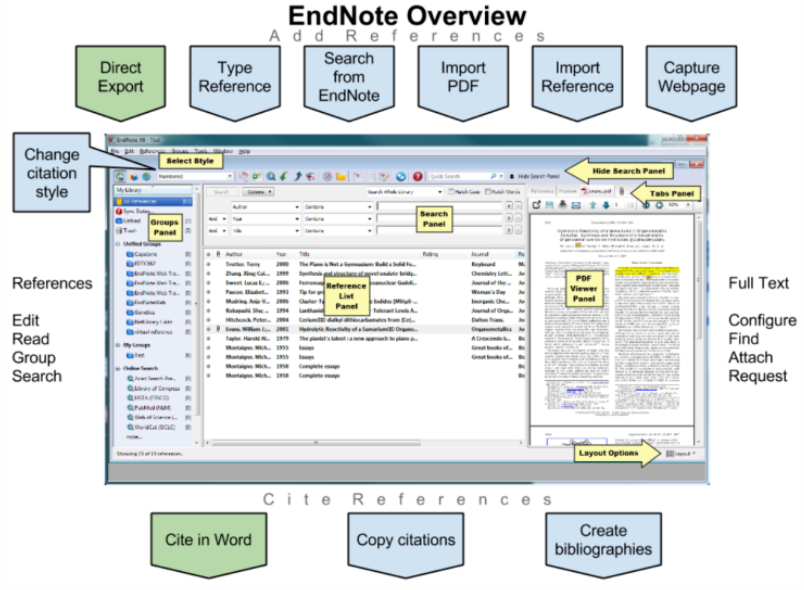The width and height of the screenshot is (804, 590).
Task: Click the Save PDF disk icon
Action: click(550, 205)
